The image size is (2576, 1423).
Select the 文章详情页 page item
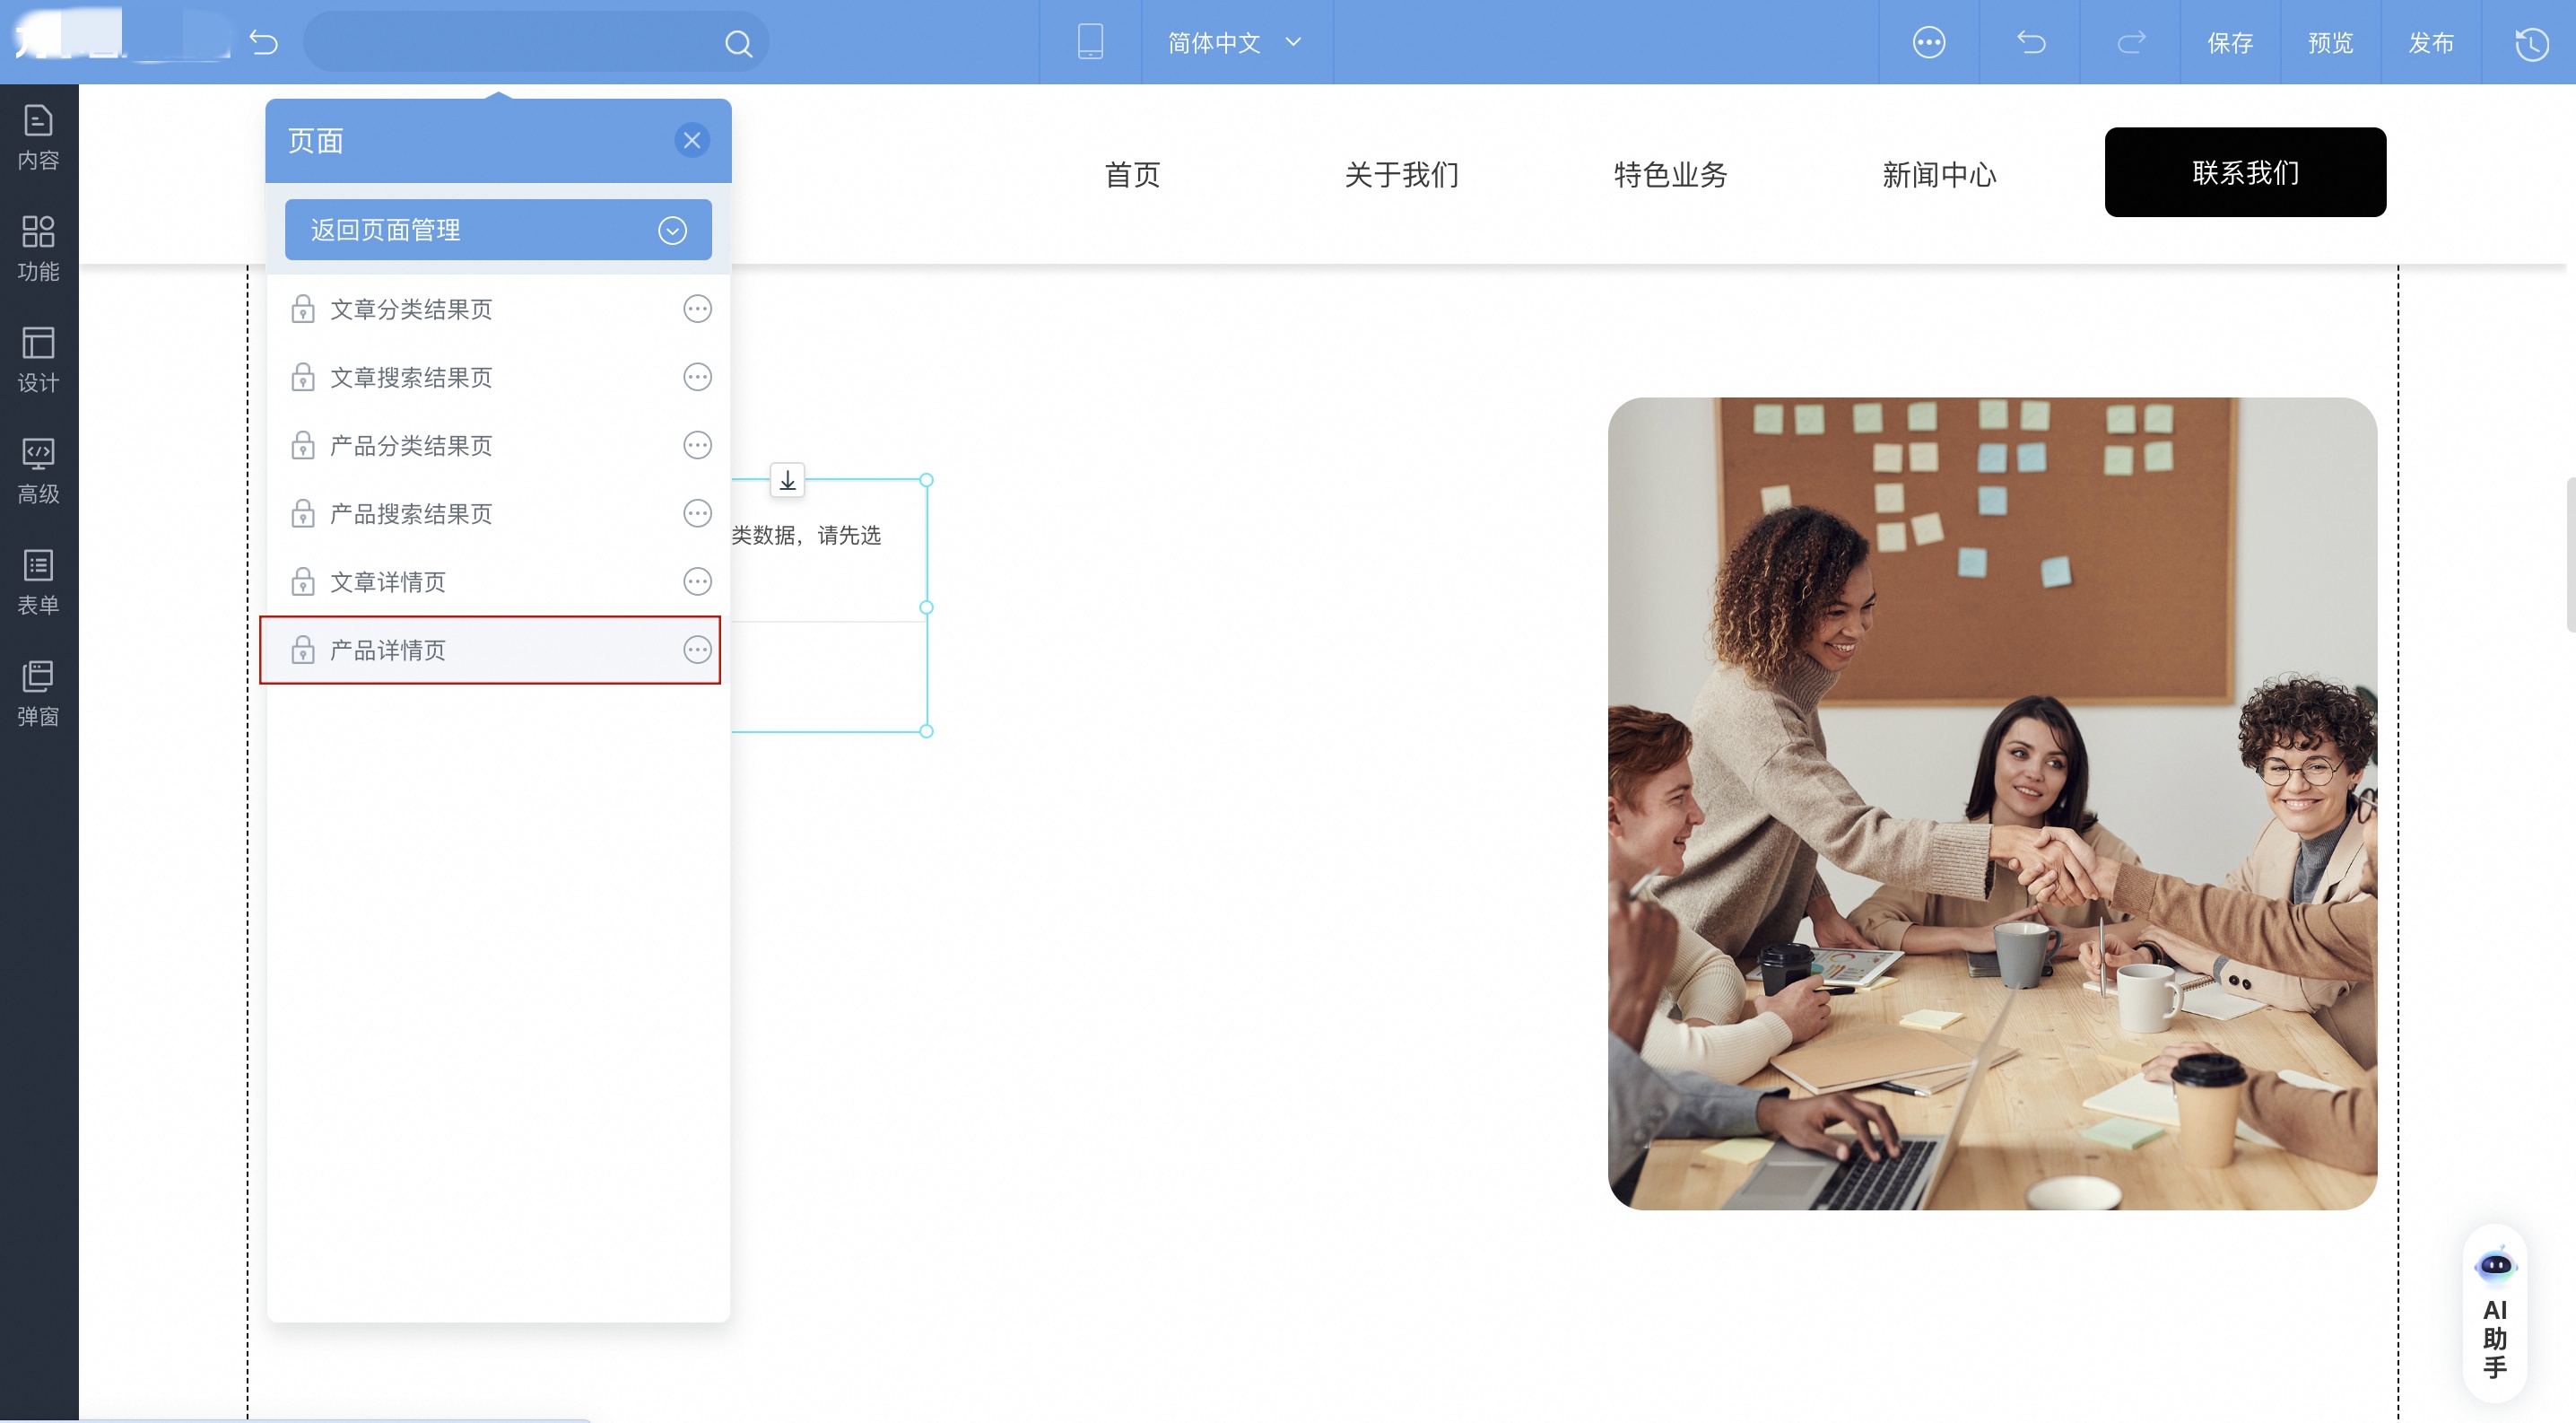pos(388,582)
